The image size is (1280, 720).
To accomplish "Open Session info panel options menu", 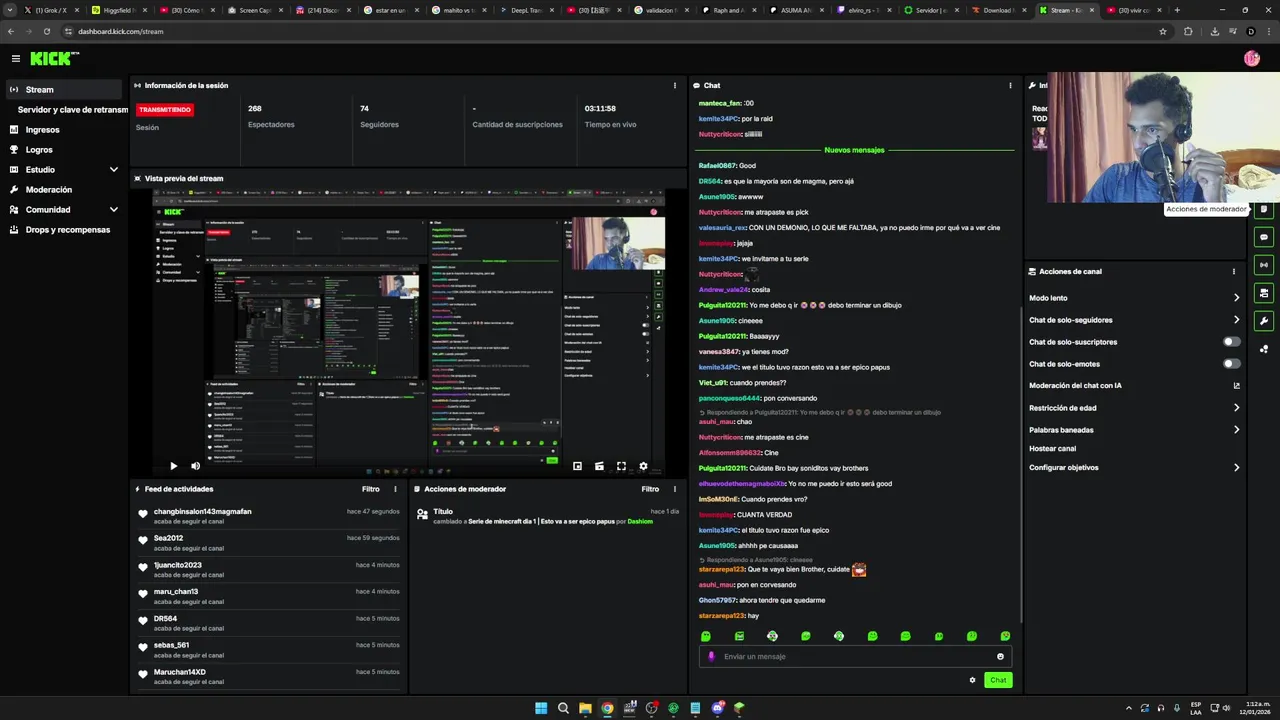I will (x=675, y=86).
